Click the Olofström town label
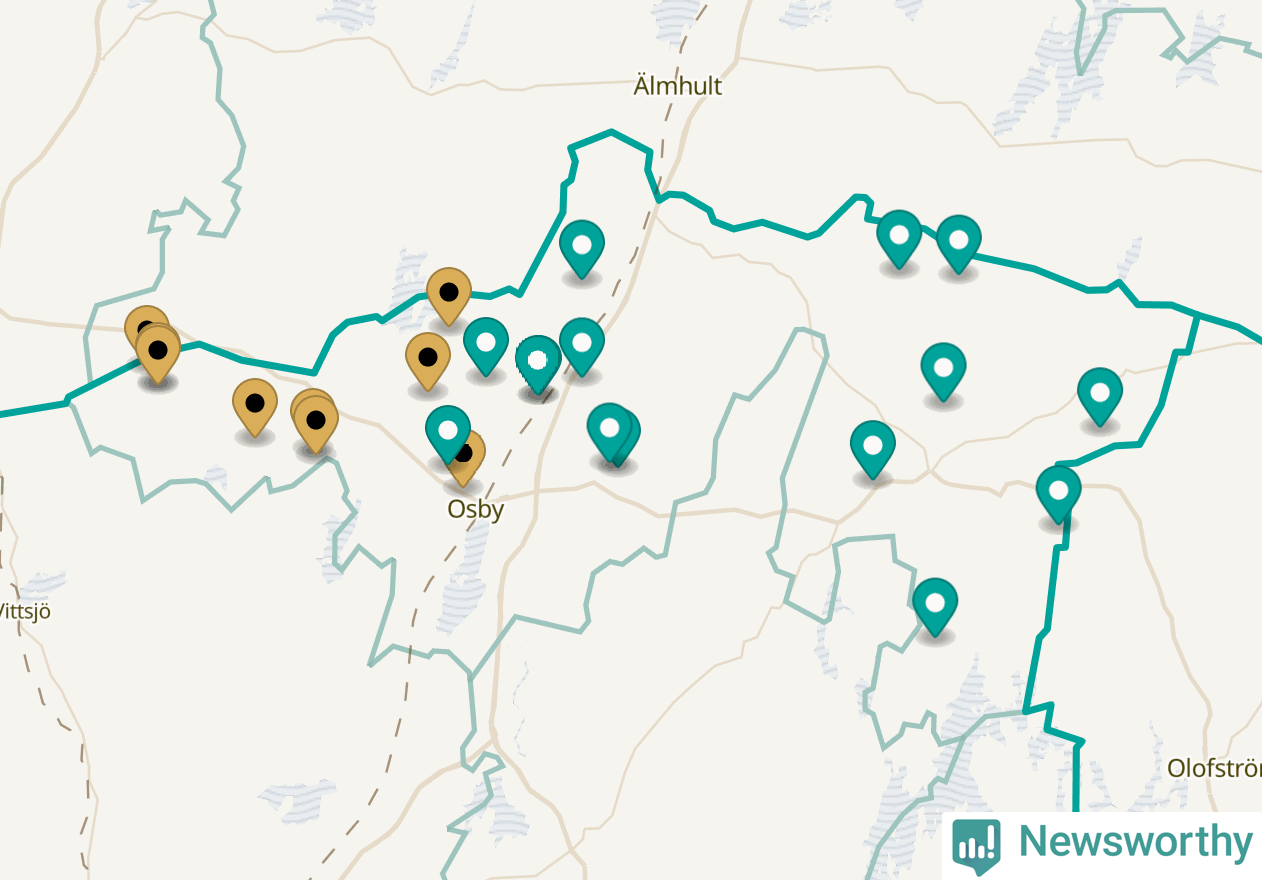This screenshot has height=880, width=1262. point(1214,769)
